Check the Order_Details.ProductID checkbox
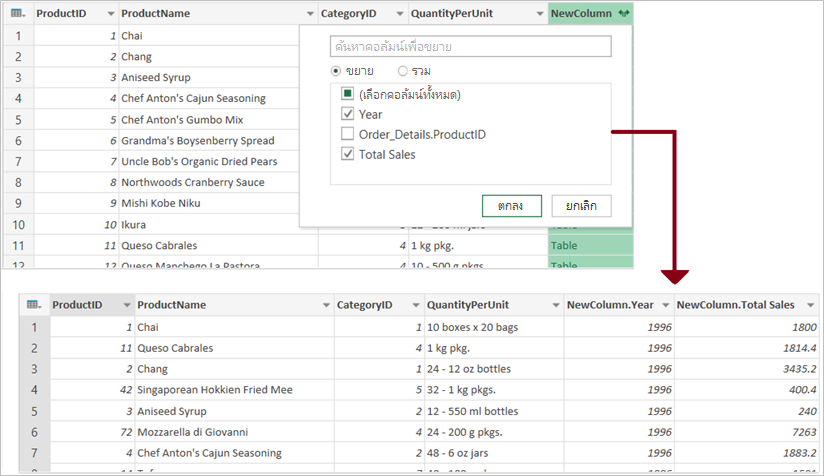Screen dimensions: 824x476 tap(347, 134)
